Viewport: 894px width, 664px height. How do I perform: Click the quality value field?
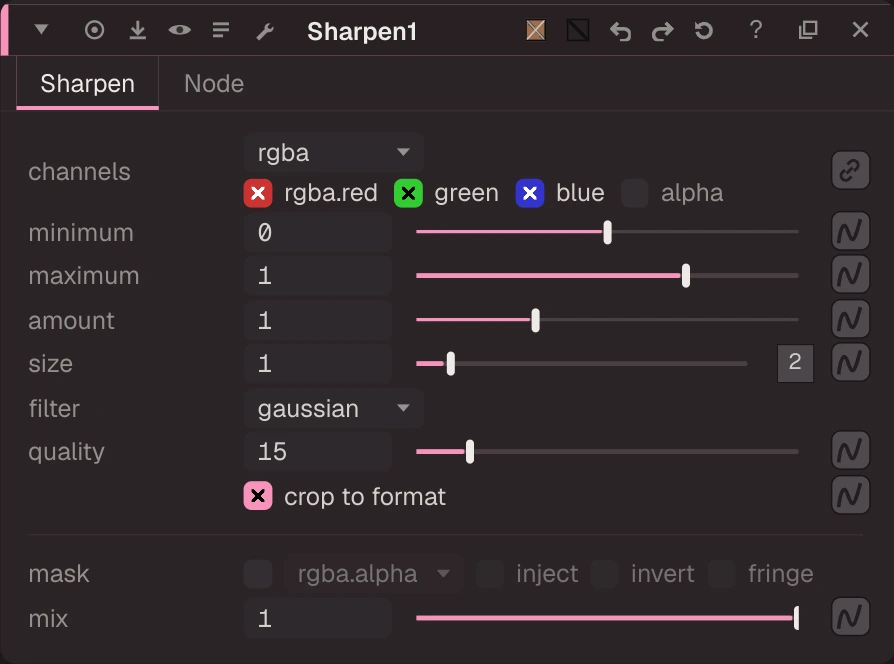point(318,452)
